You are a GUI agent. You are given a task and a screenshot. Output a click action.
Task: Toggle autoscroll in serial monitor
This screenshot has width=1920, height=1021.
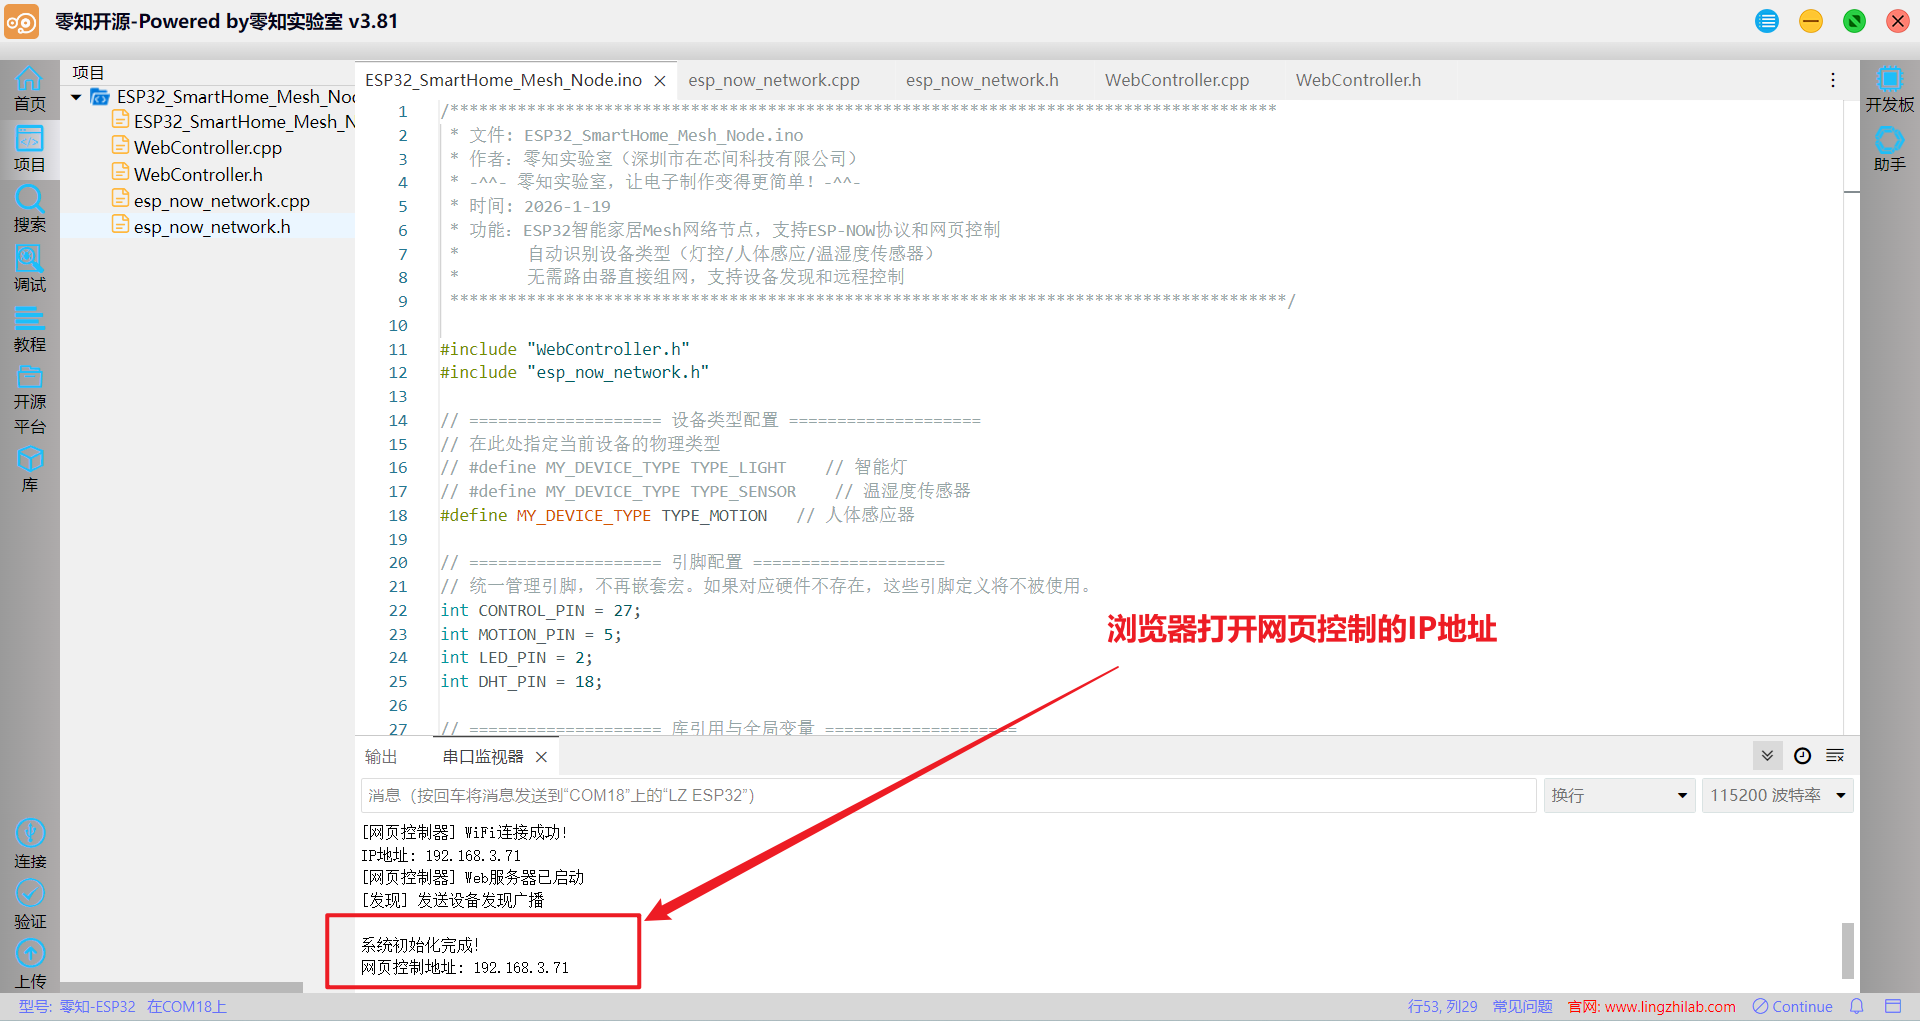point(1767,756)
